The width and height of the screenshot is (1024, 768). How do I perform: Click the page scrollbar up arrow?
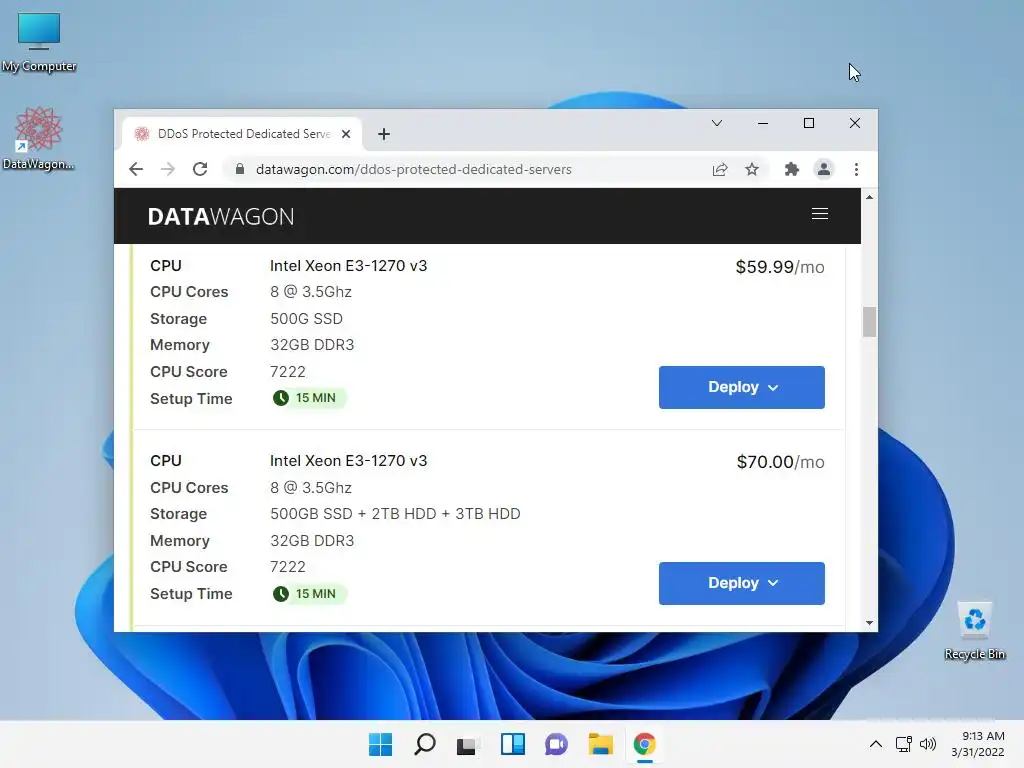[869, 197]
